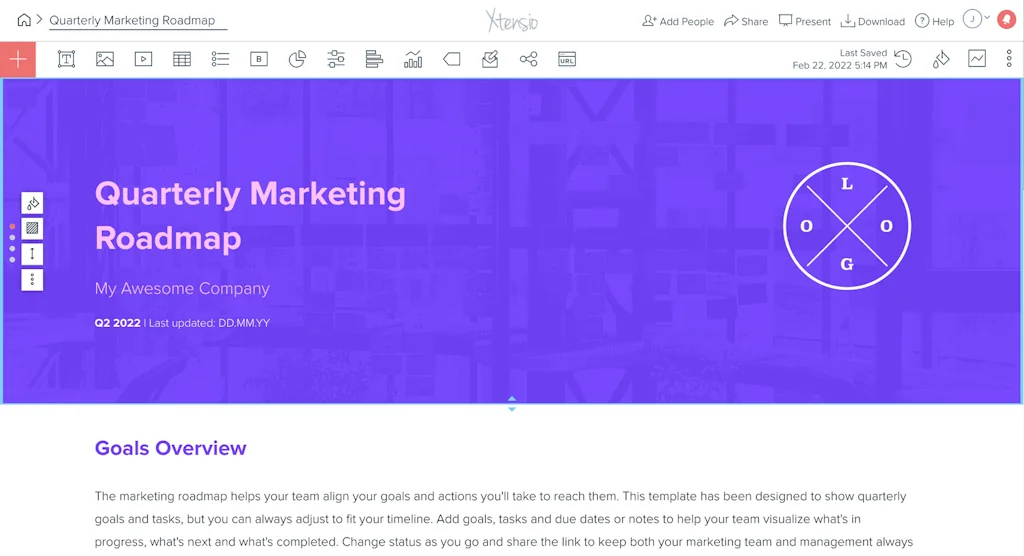Add the social share links module
The height and width of the screenshot is (556, 1024).
pos(529,60)
